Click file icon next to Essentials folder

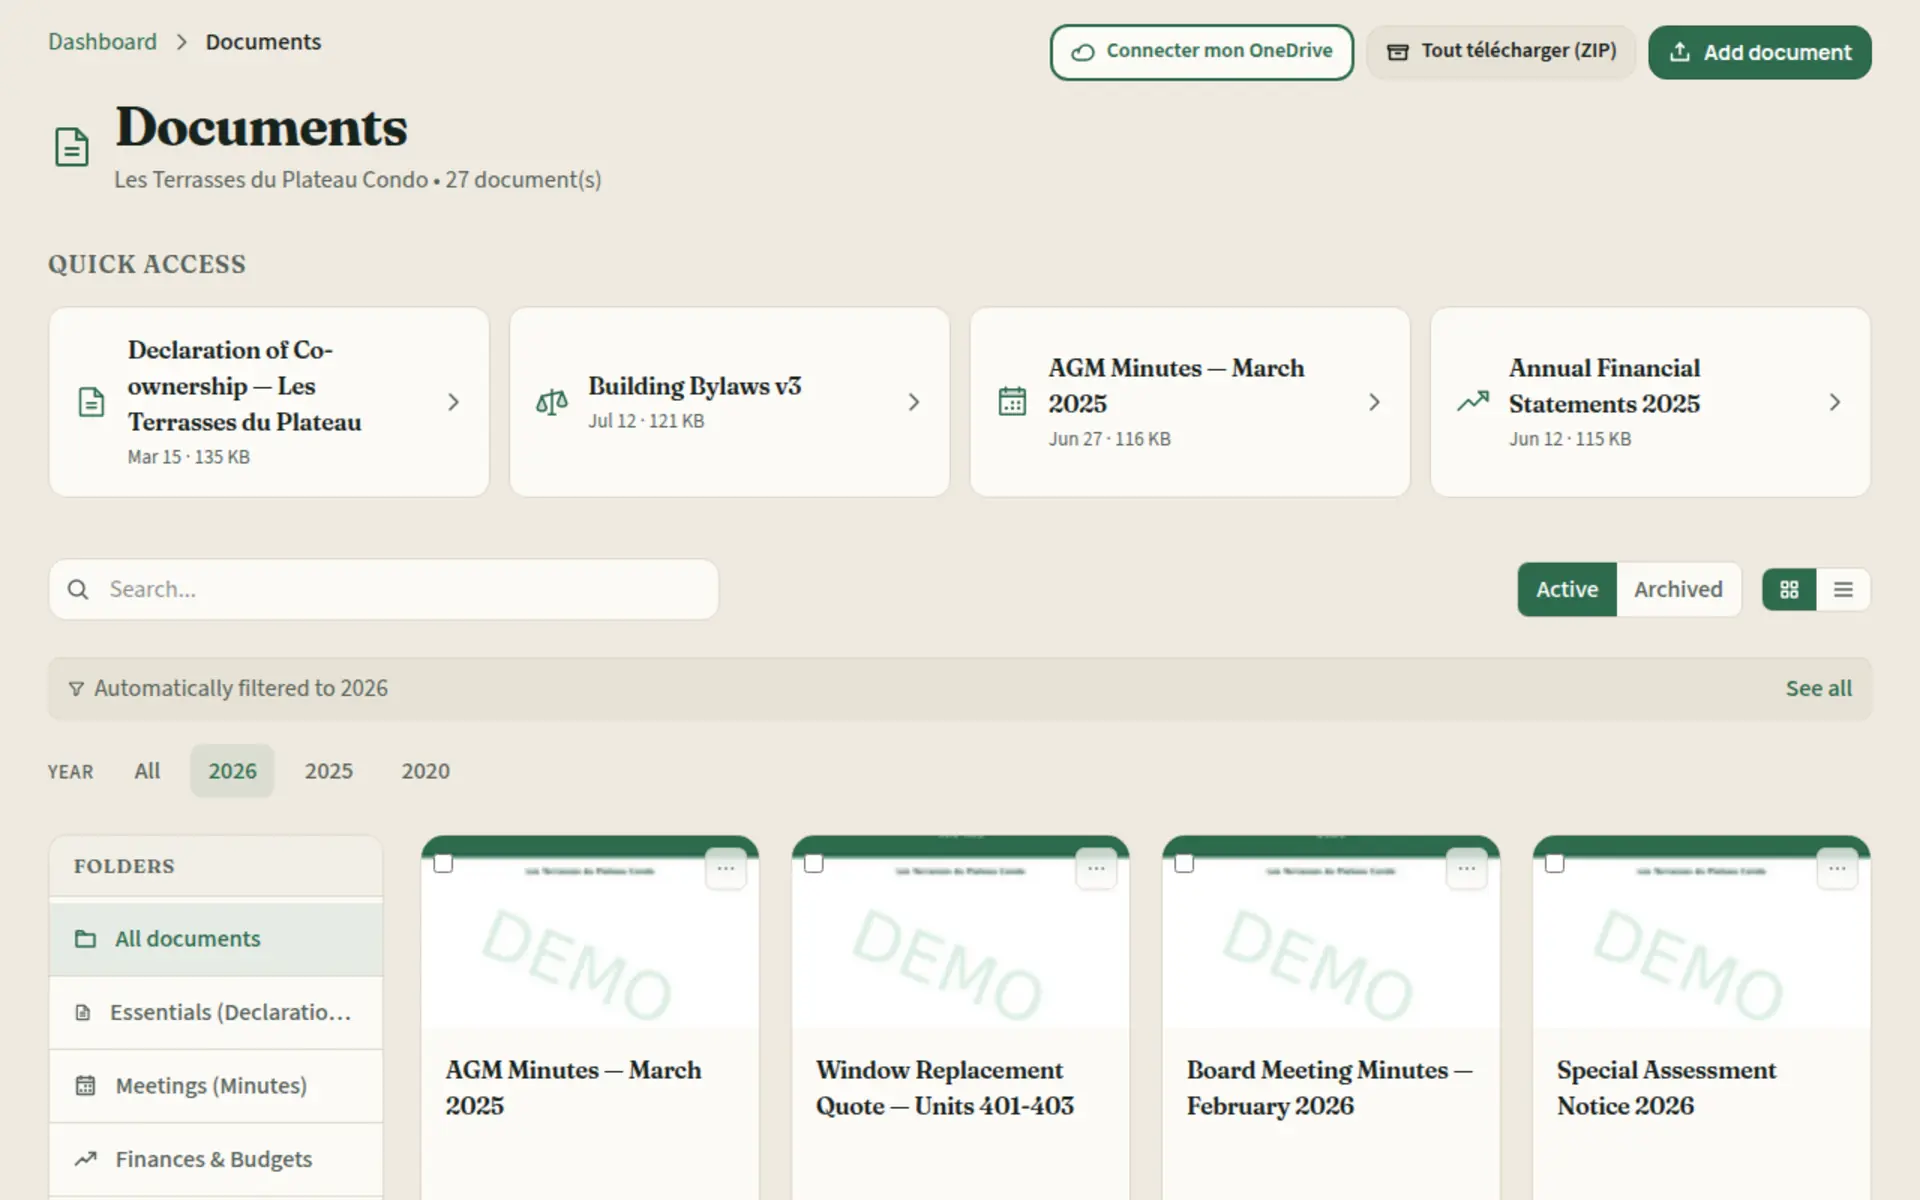(x=83, y=1013)
